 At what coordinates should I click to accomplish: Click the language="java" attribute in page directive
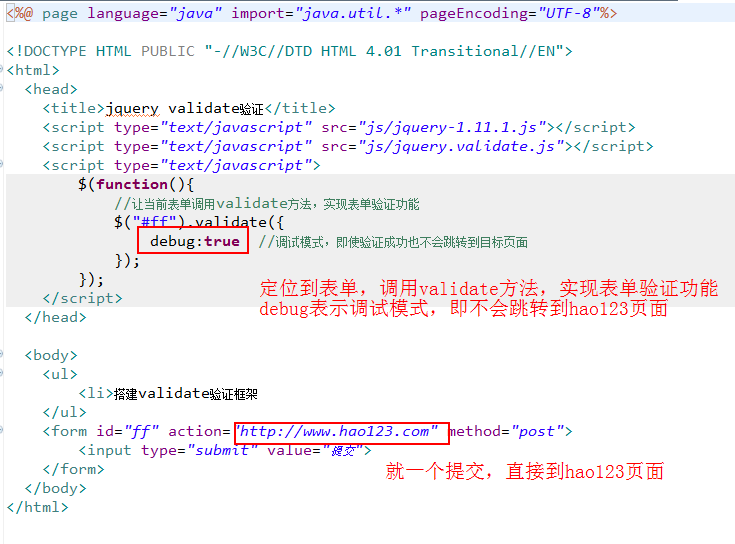[x=154, y=13]
